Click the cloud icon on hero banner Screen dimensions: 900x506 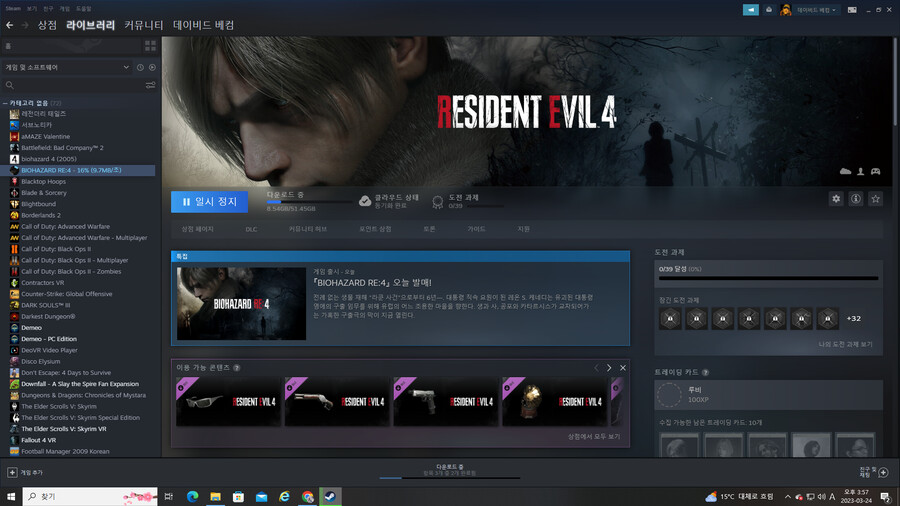coord(845,171)
